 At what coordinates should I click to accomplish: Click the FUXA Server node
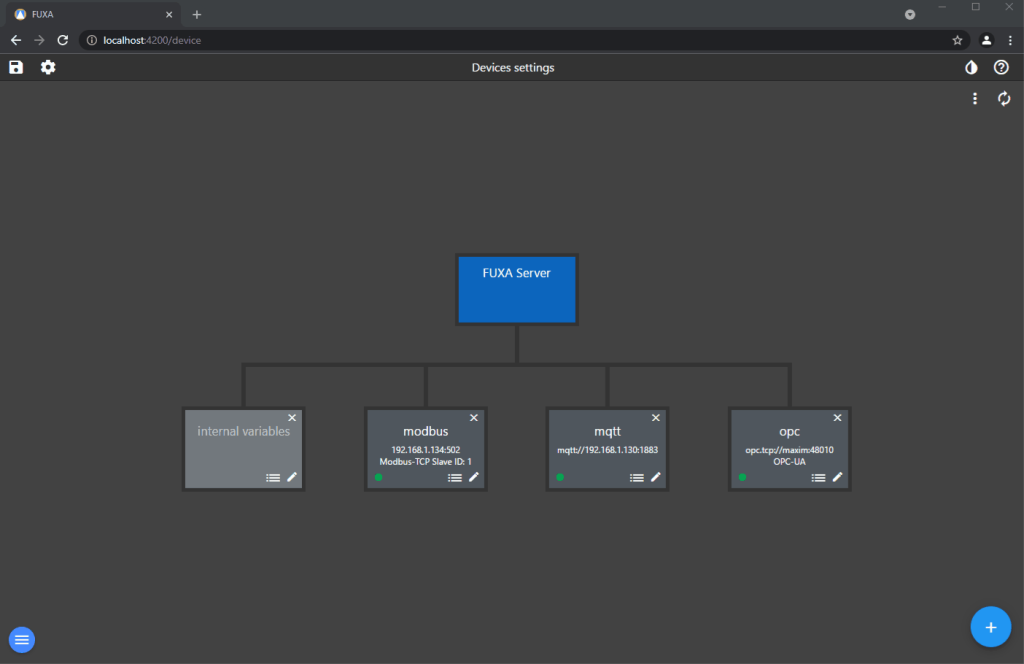point(517,289)
